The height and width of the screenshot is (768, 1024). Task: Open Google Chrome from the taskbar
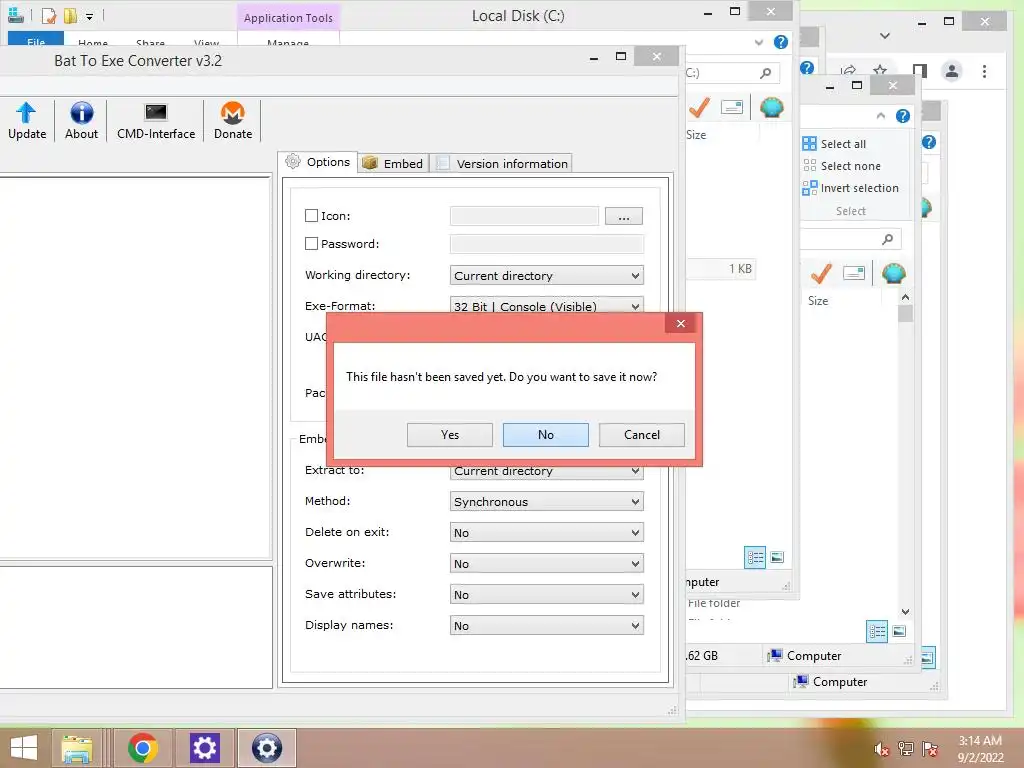tap(142, 748)
